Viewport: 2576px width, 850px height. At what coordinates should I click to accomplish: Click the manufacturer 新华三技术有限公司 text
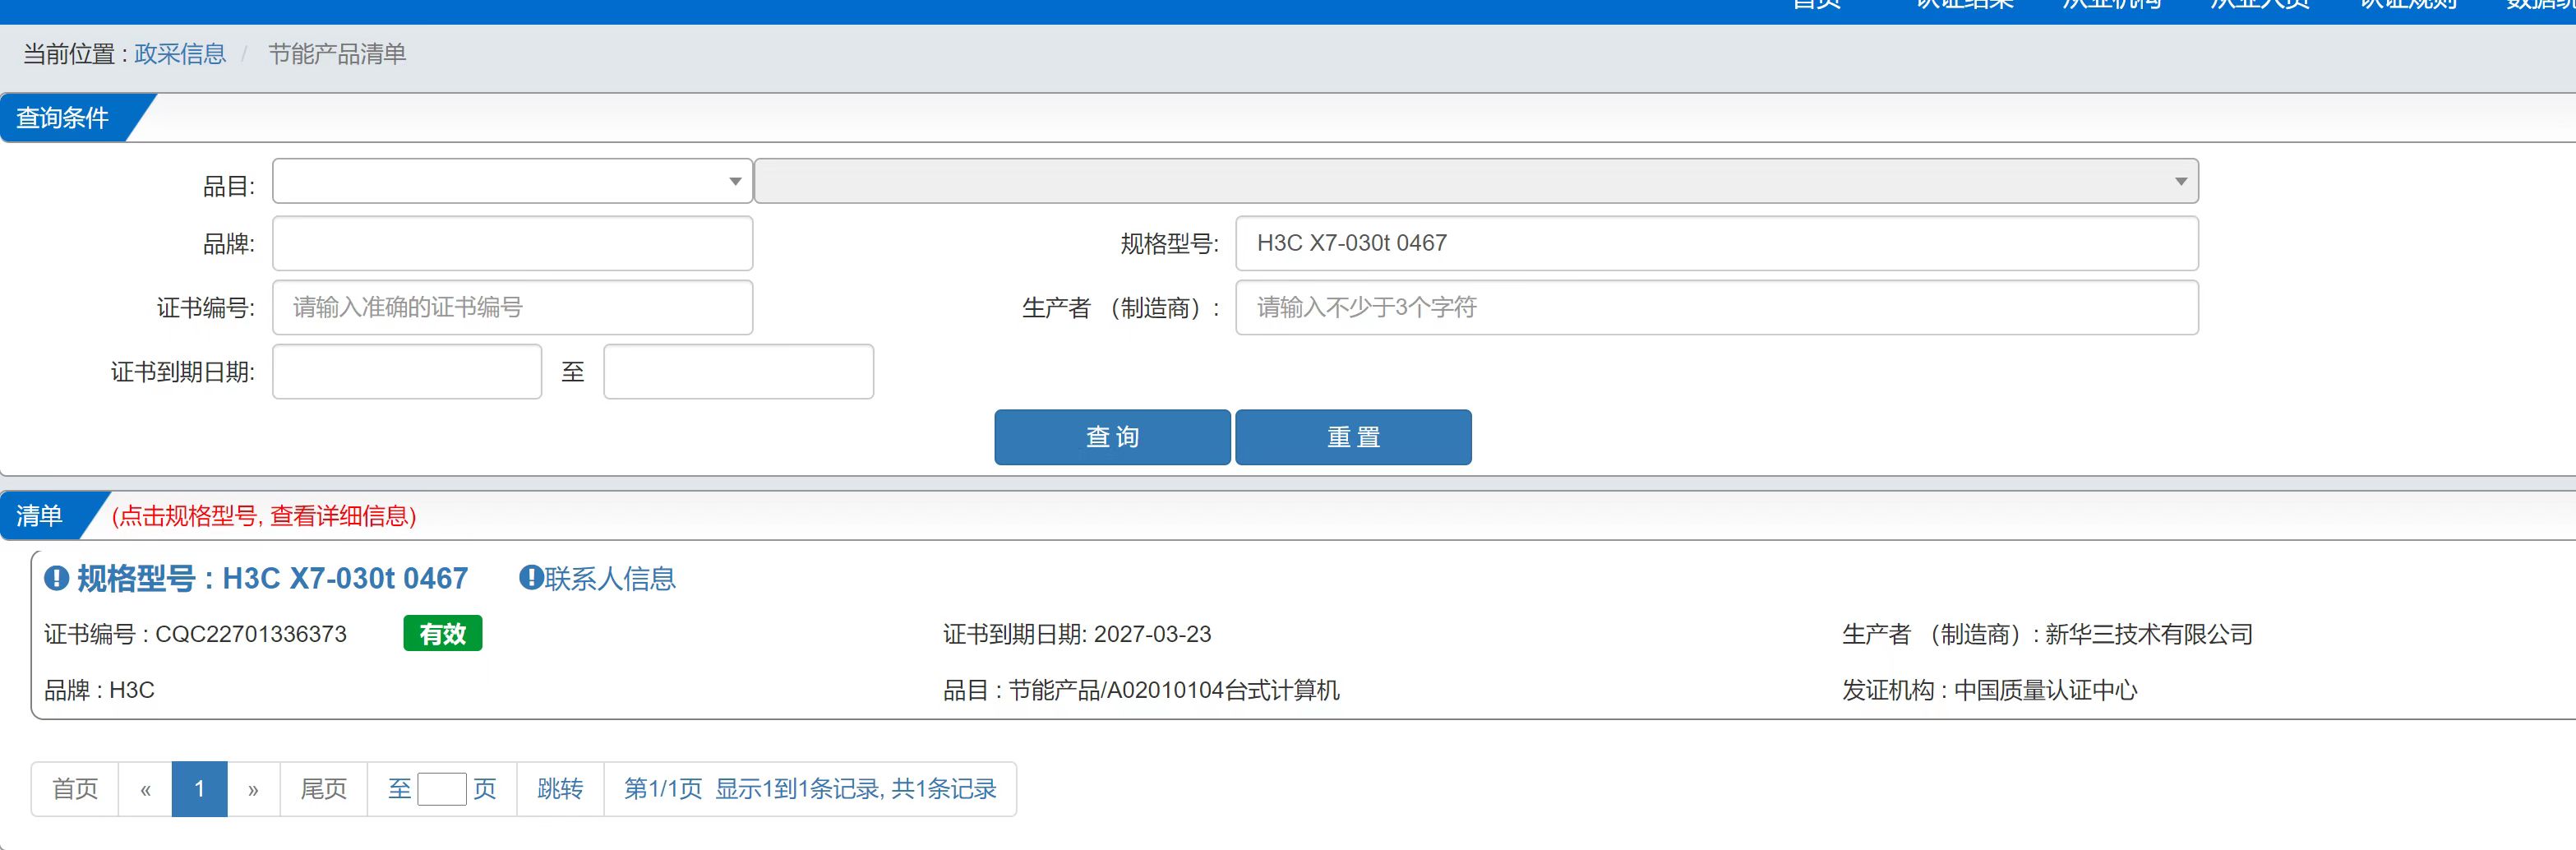click(2149, 634)
